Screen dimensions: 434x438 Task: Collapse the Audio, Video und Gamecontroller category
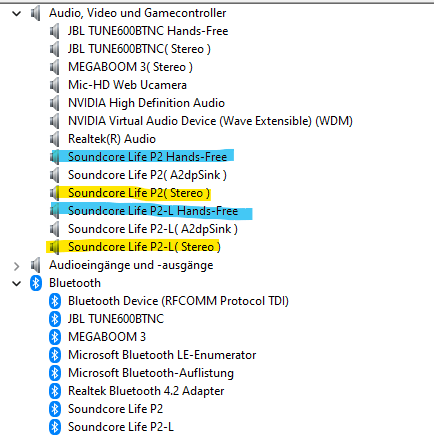[16, 14]
